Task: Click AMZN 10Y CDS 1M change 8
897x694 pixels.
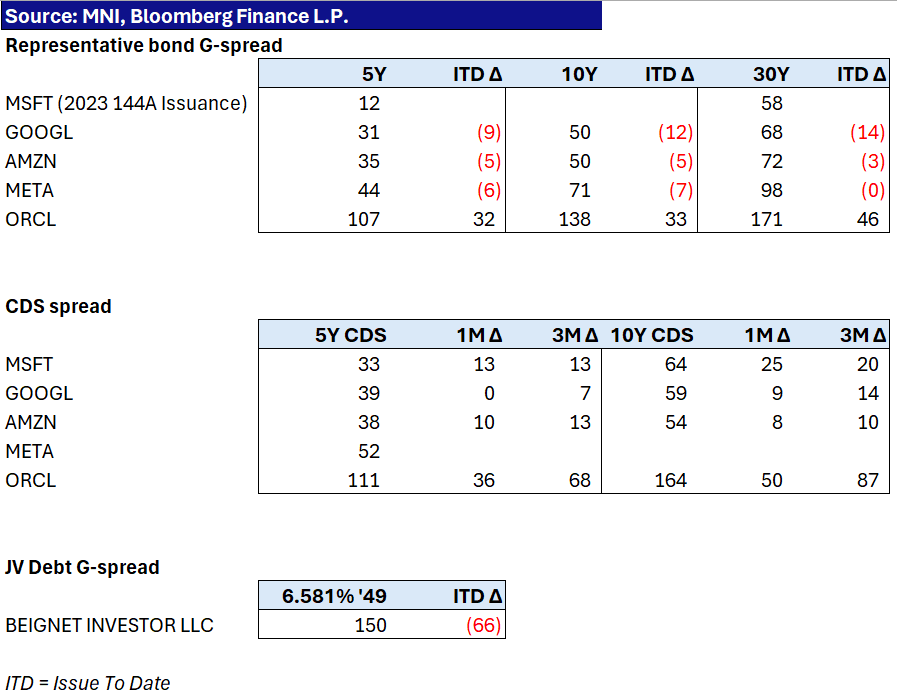Action: (777, 422)
